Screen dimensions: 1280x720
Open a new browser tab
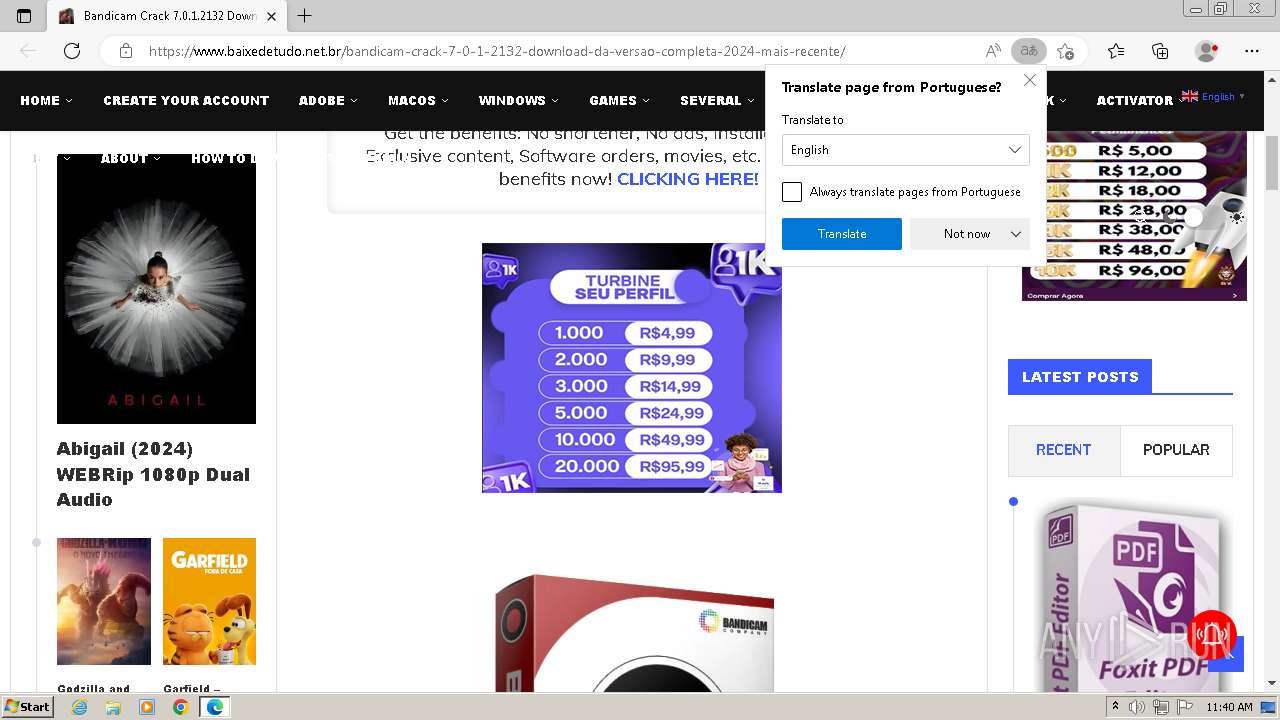(x=305, y=16)
